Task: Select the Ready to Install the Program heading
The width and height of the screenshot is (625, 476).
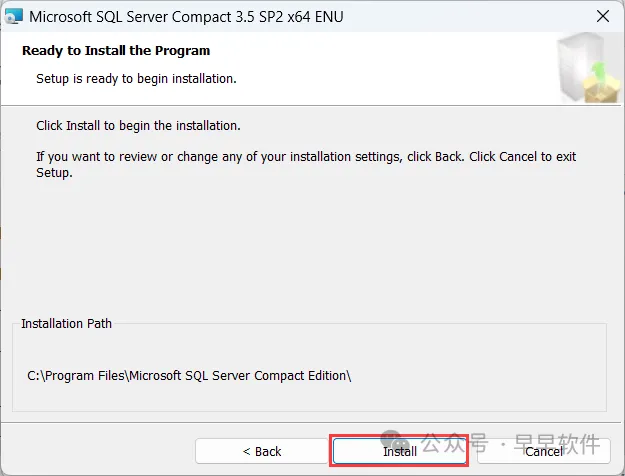Action: pos(116,51)
